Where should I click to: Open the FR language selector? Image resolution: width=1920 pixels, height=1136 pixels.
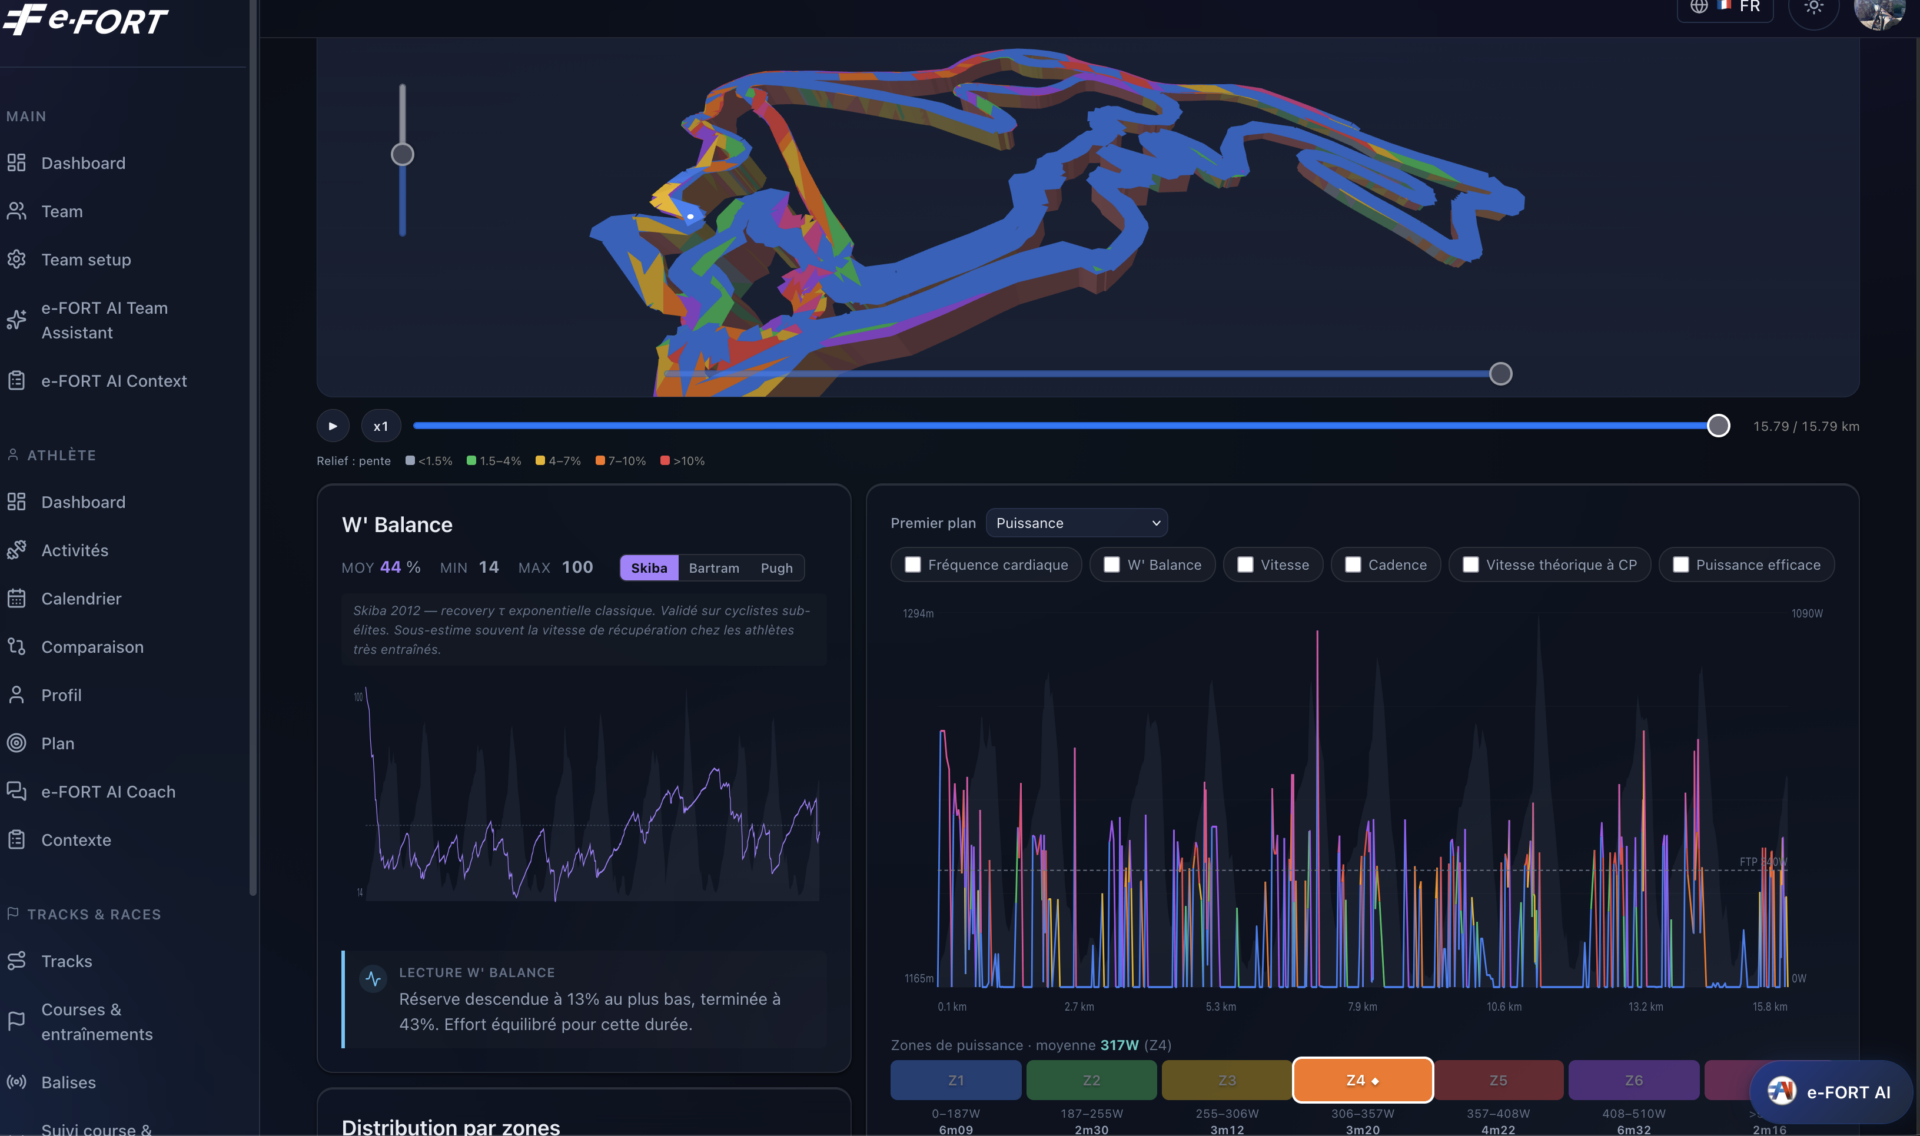tap(1725, 8)
